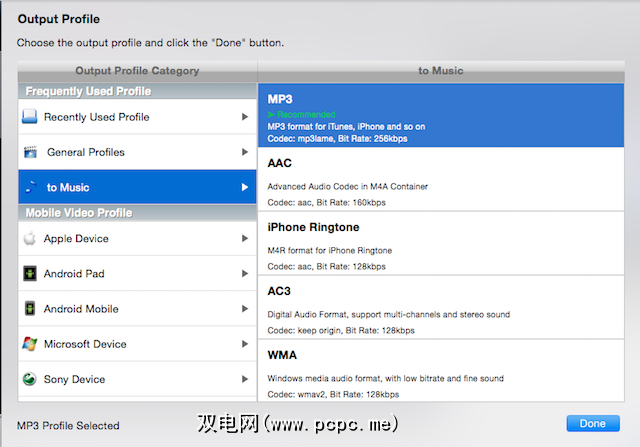Click 'Codec: mp3lame, Bit Rate: 256kbps' text

[x=337, y=139]
